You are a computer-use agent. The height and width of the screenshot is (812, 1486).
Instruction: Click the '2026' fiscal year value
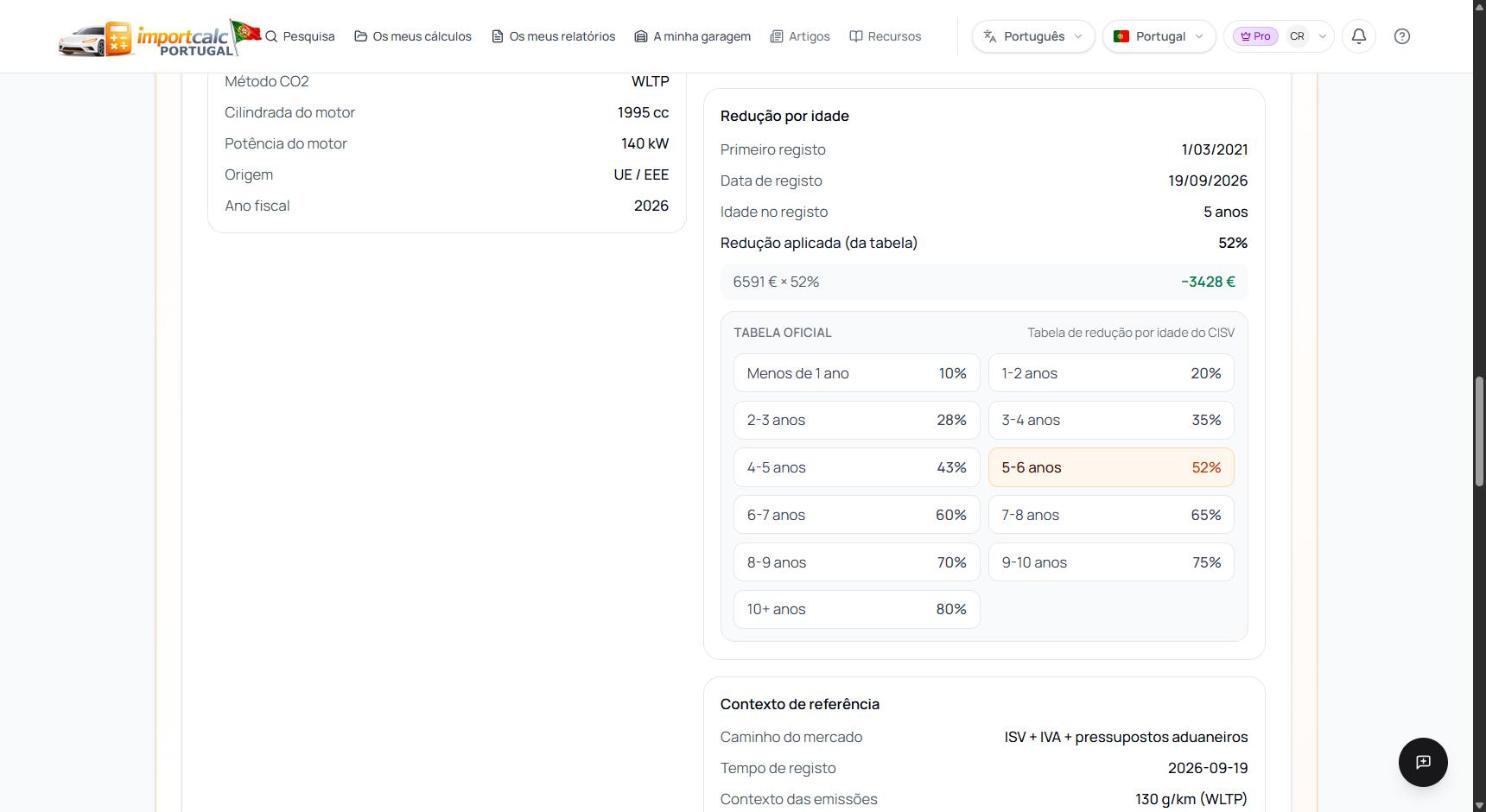click(x=651, y=206)
